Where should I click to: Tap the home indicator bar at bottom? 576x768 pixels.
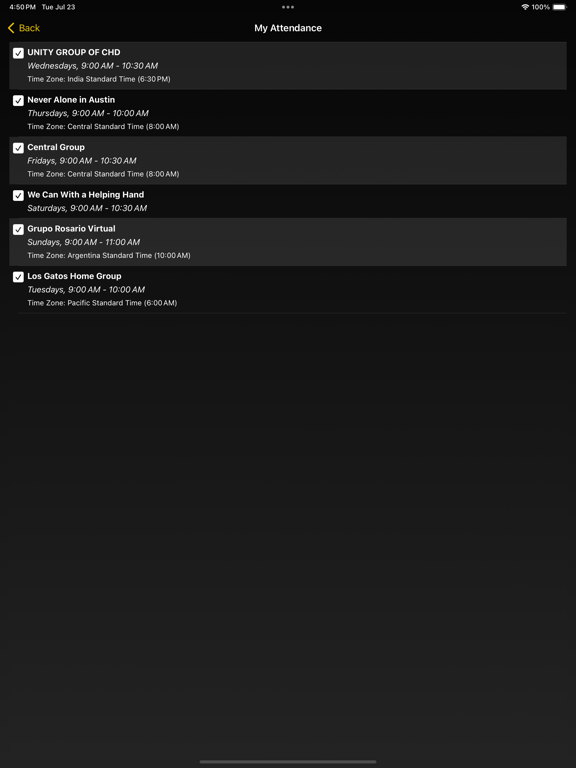[288, 762]
